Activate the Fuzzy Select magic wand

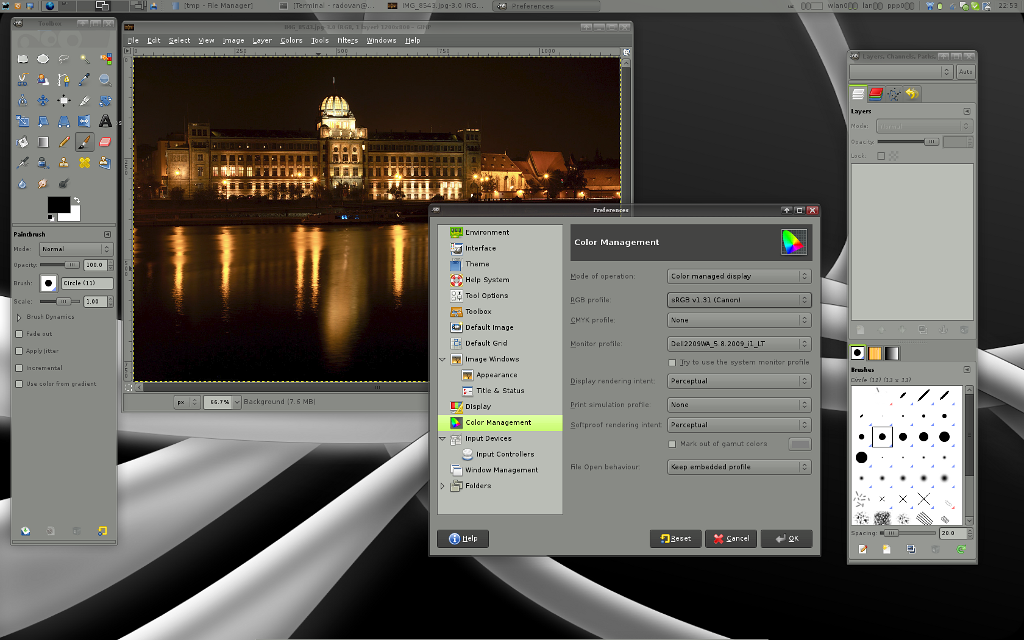[85, 59]
